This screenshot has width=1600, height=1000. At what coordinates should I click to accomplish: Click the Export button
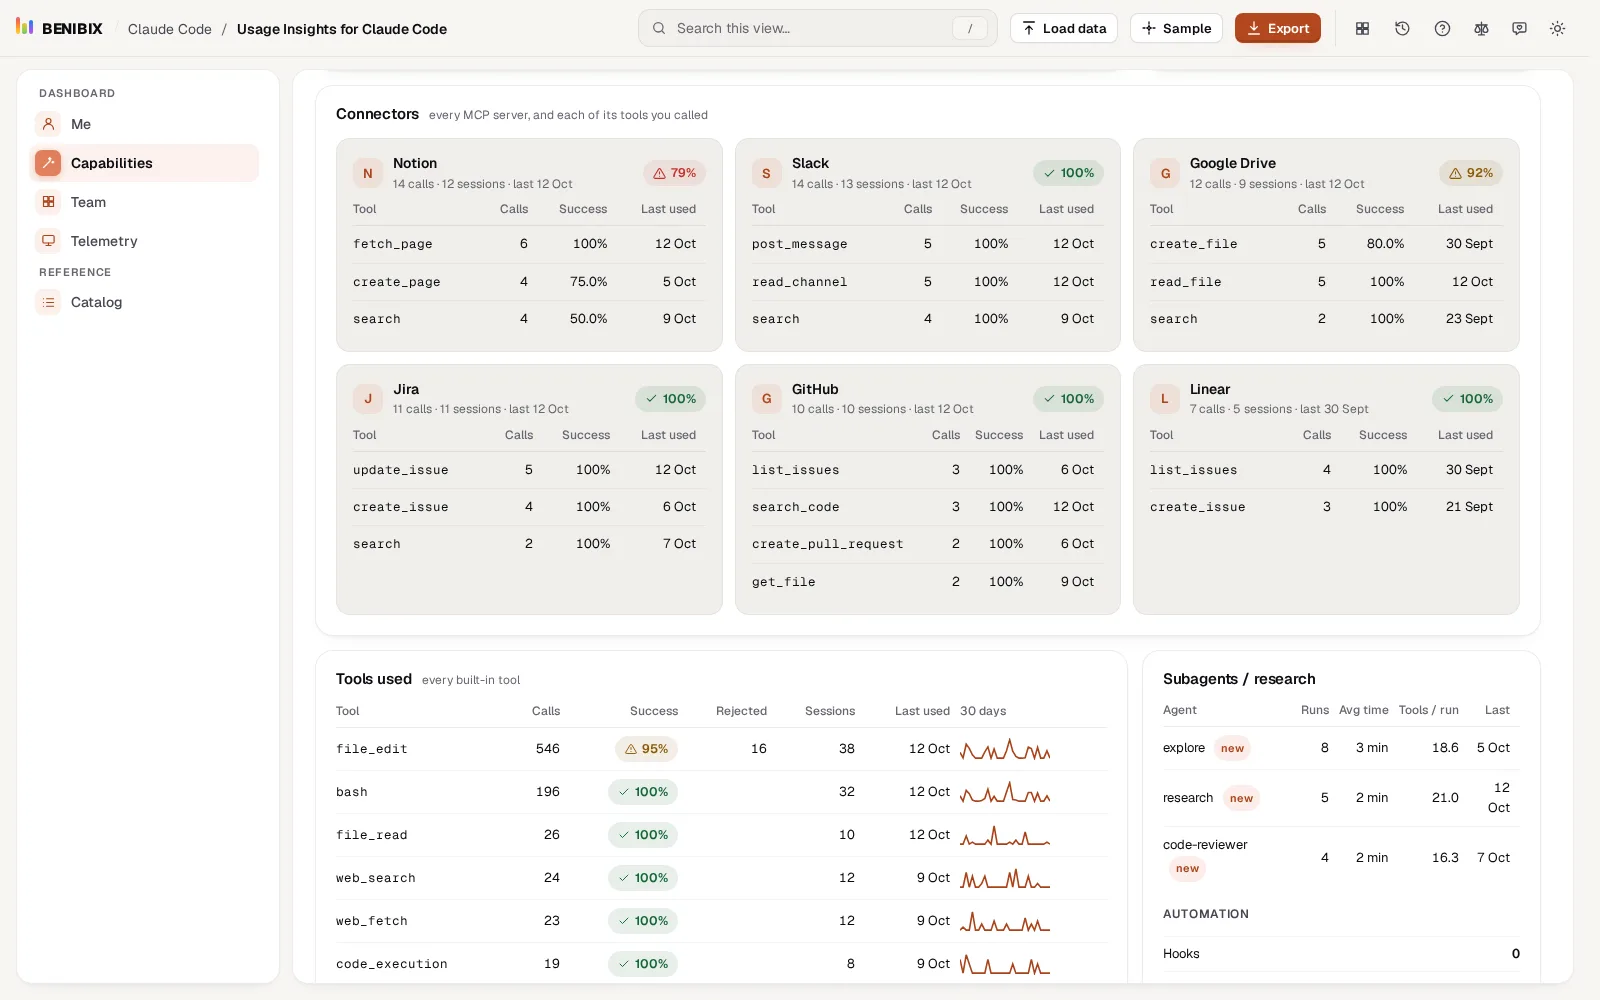click(1278, 28)
